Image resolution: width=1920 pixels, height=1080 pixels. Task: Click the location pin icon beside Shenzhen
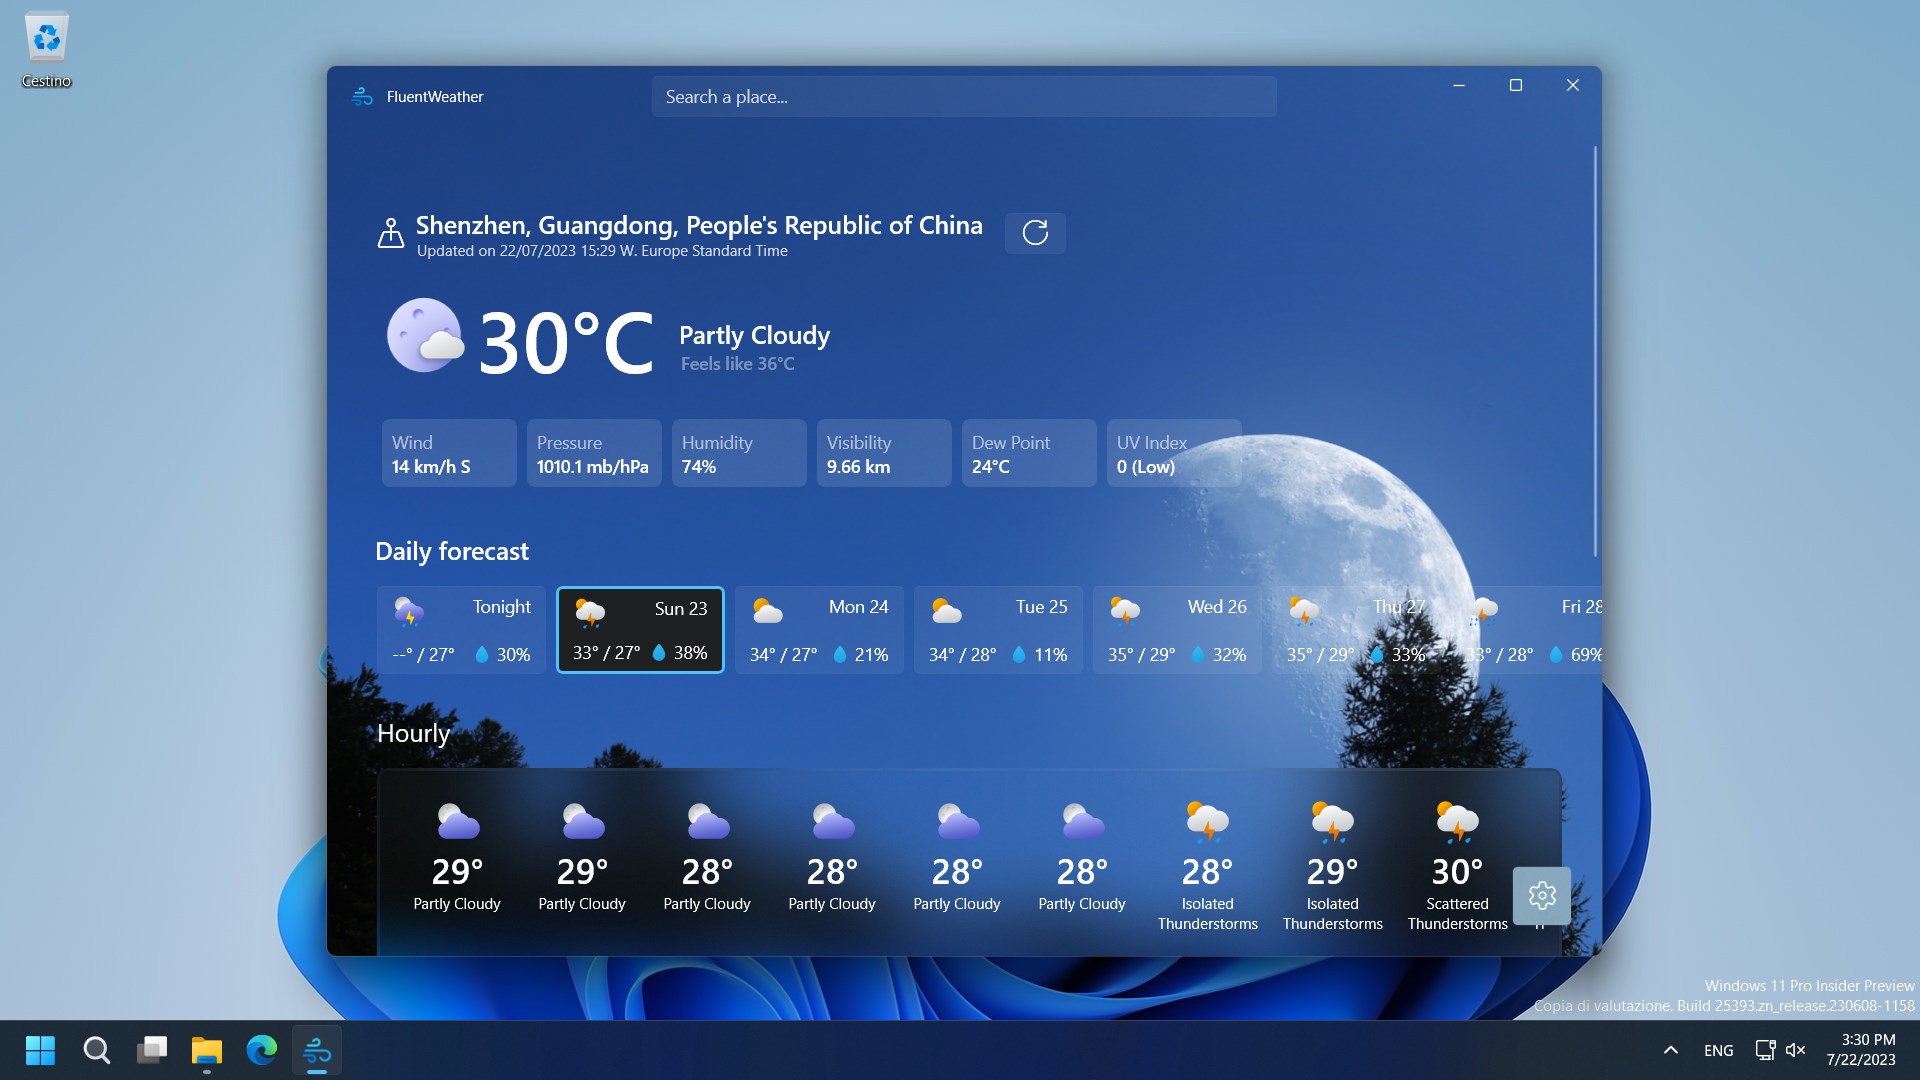click(390, 232)
